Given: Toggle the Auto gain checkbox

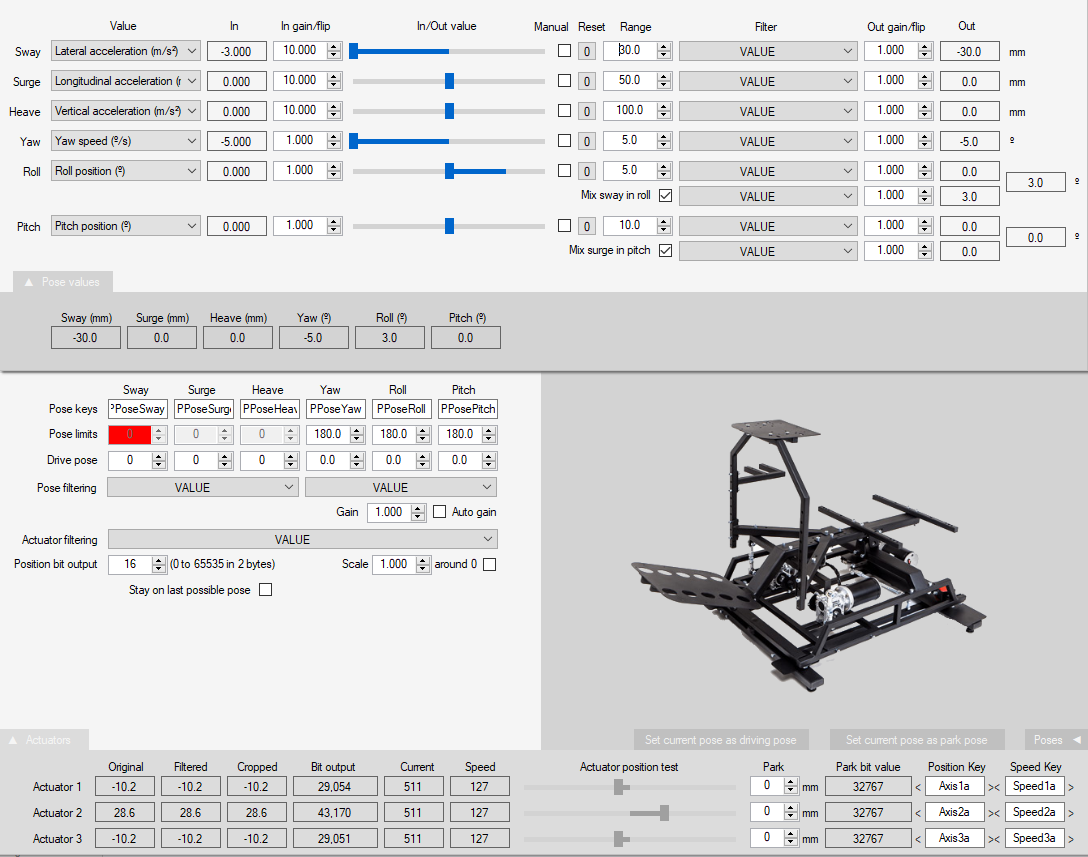Looking at the screenshot, I should 439,511.
